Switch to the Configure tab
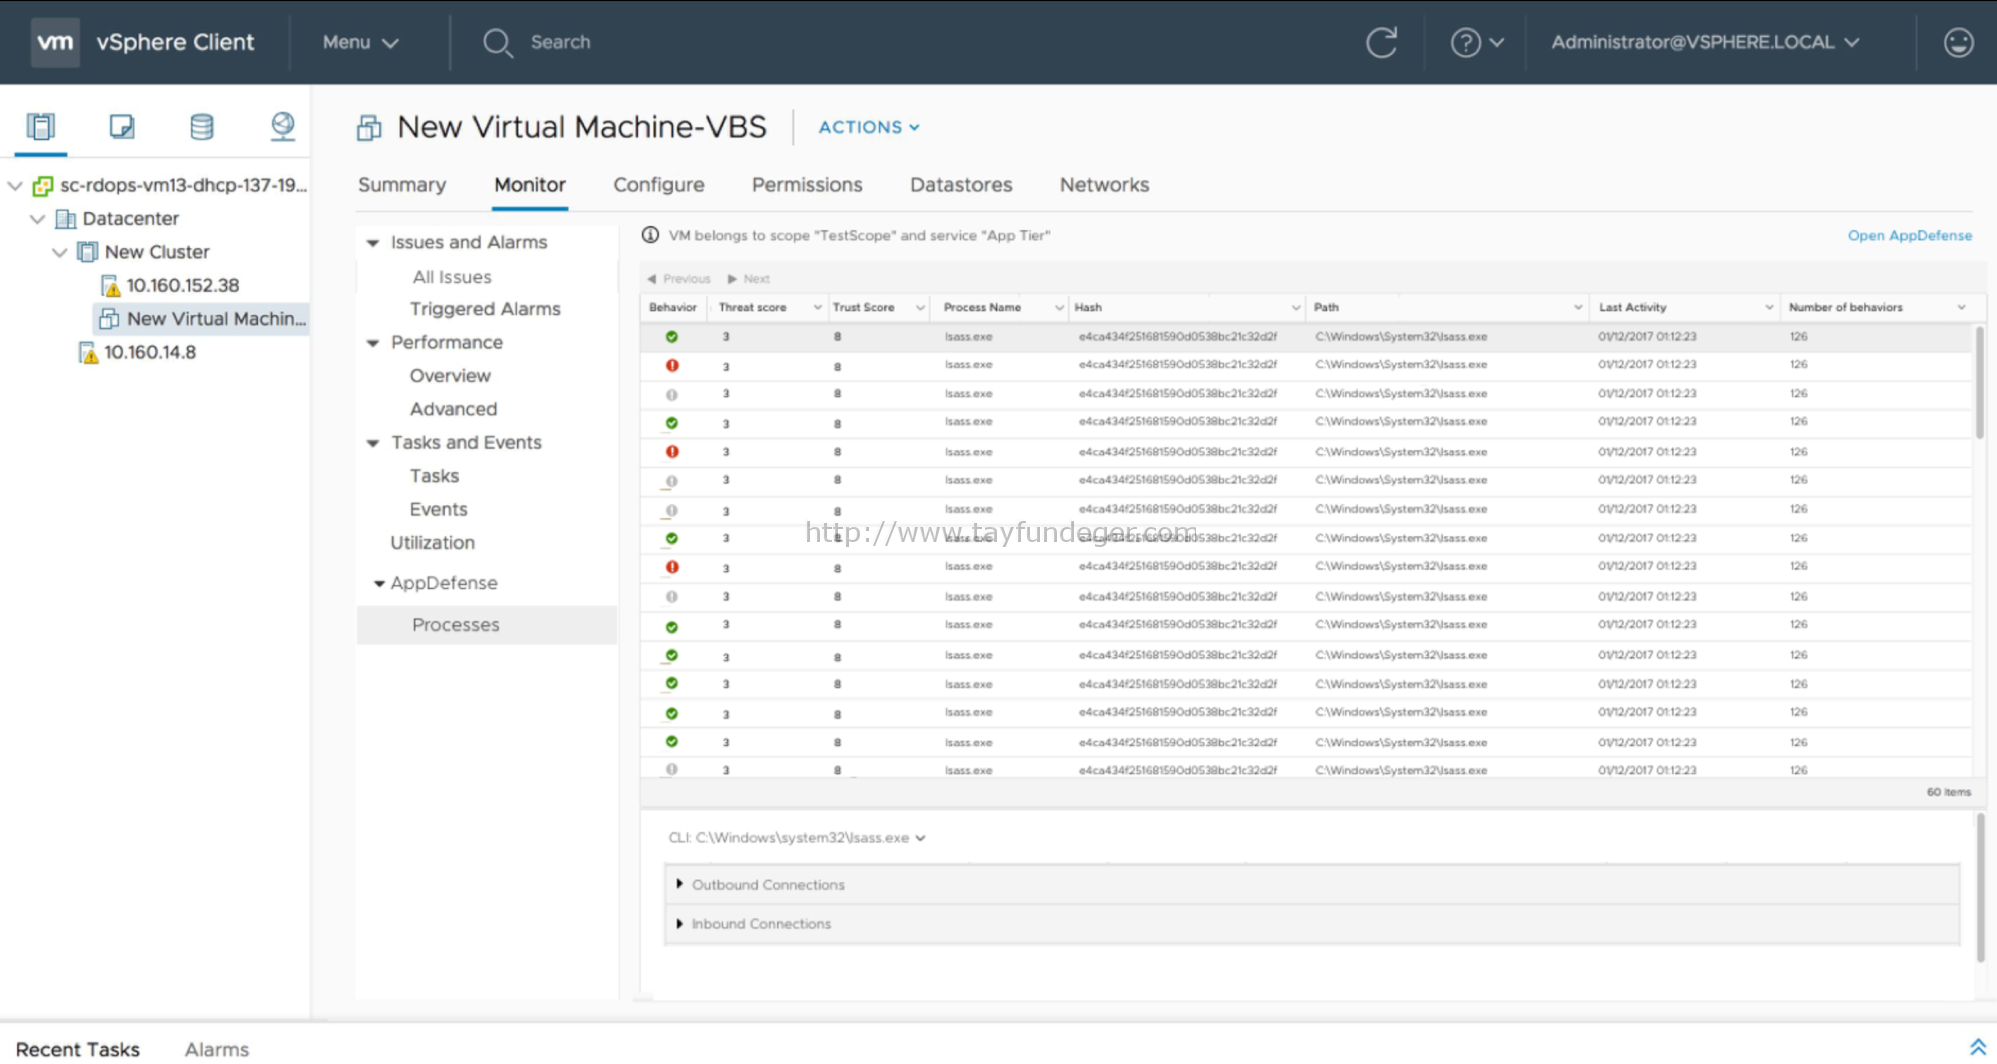 tap(659, 185)
